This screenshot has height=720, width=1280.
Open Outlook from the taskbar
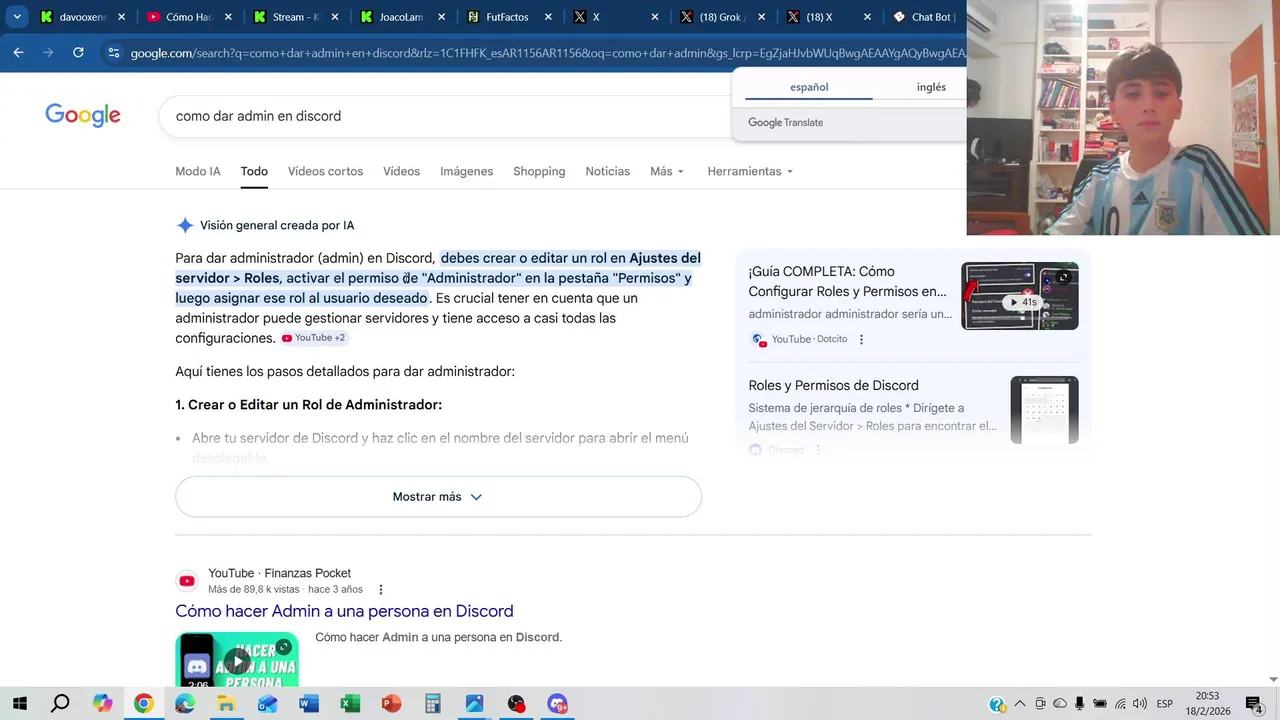click(267, 704)
